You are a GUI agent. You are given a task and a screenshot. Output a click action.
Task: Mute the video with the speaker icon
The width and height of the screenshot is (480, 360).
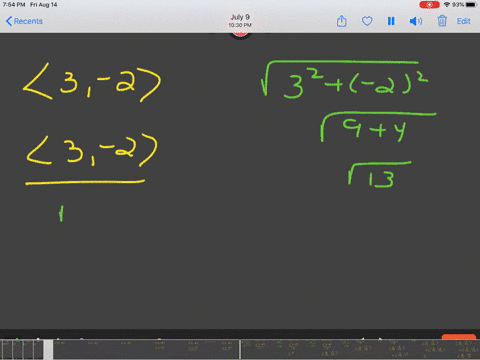click(x=416, y=21)
